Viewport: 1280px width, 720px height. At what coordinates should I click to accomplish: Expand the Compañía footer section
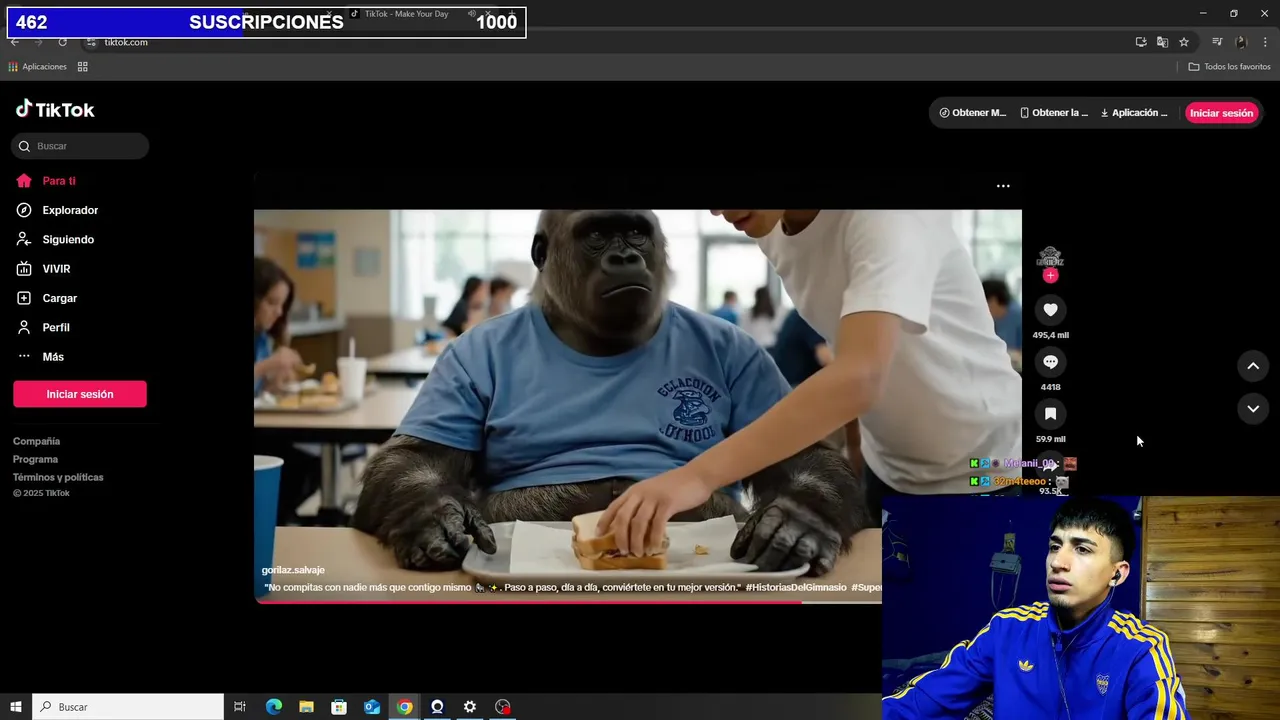pyautogui.click(x=36, y=441)
